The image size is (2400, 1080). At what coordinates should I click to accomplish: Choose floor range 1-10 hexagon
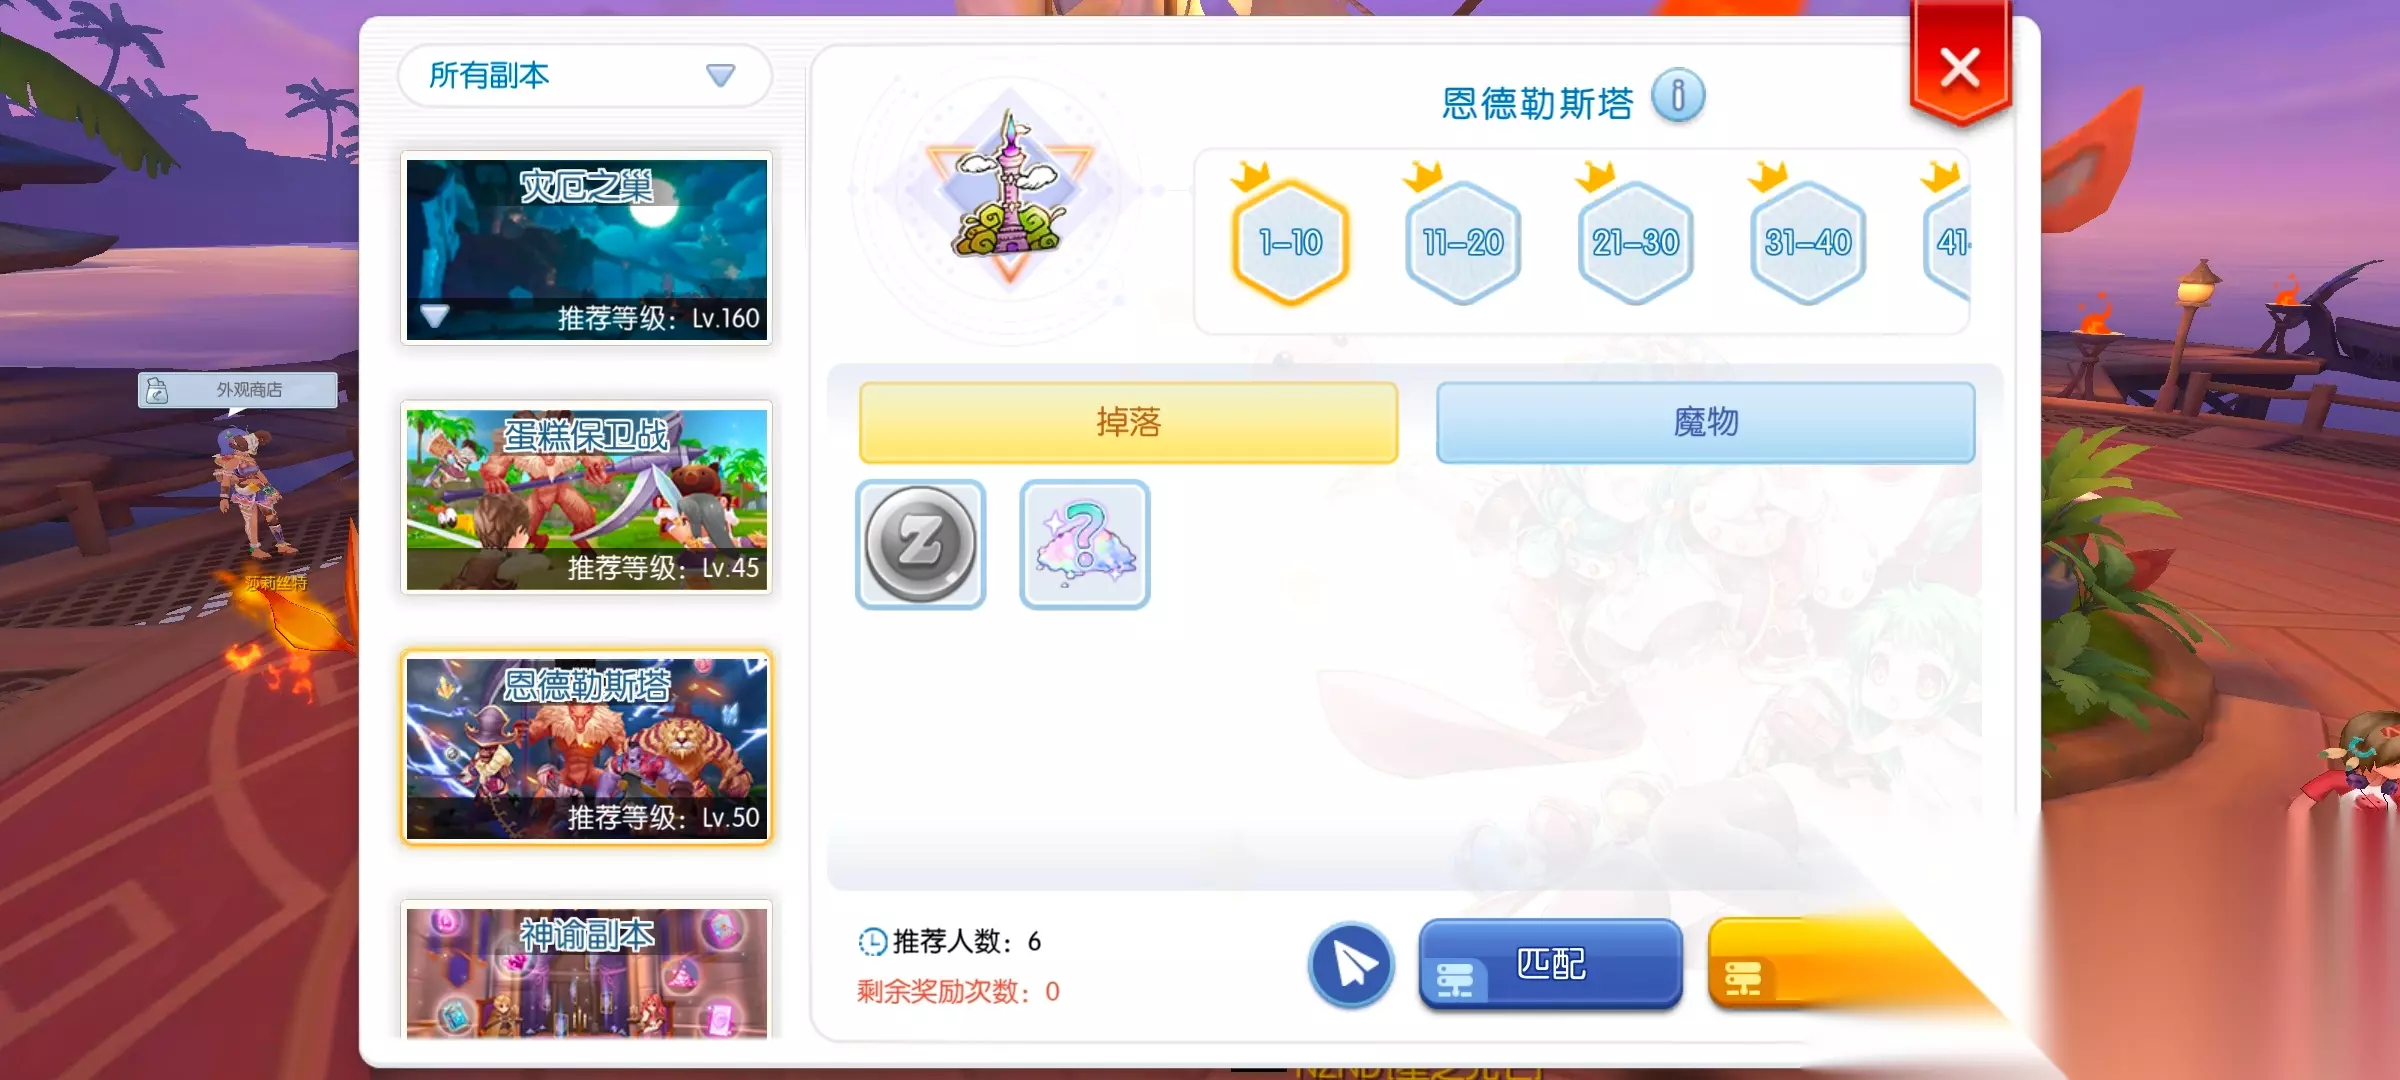1291,241
